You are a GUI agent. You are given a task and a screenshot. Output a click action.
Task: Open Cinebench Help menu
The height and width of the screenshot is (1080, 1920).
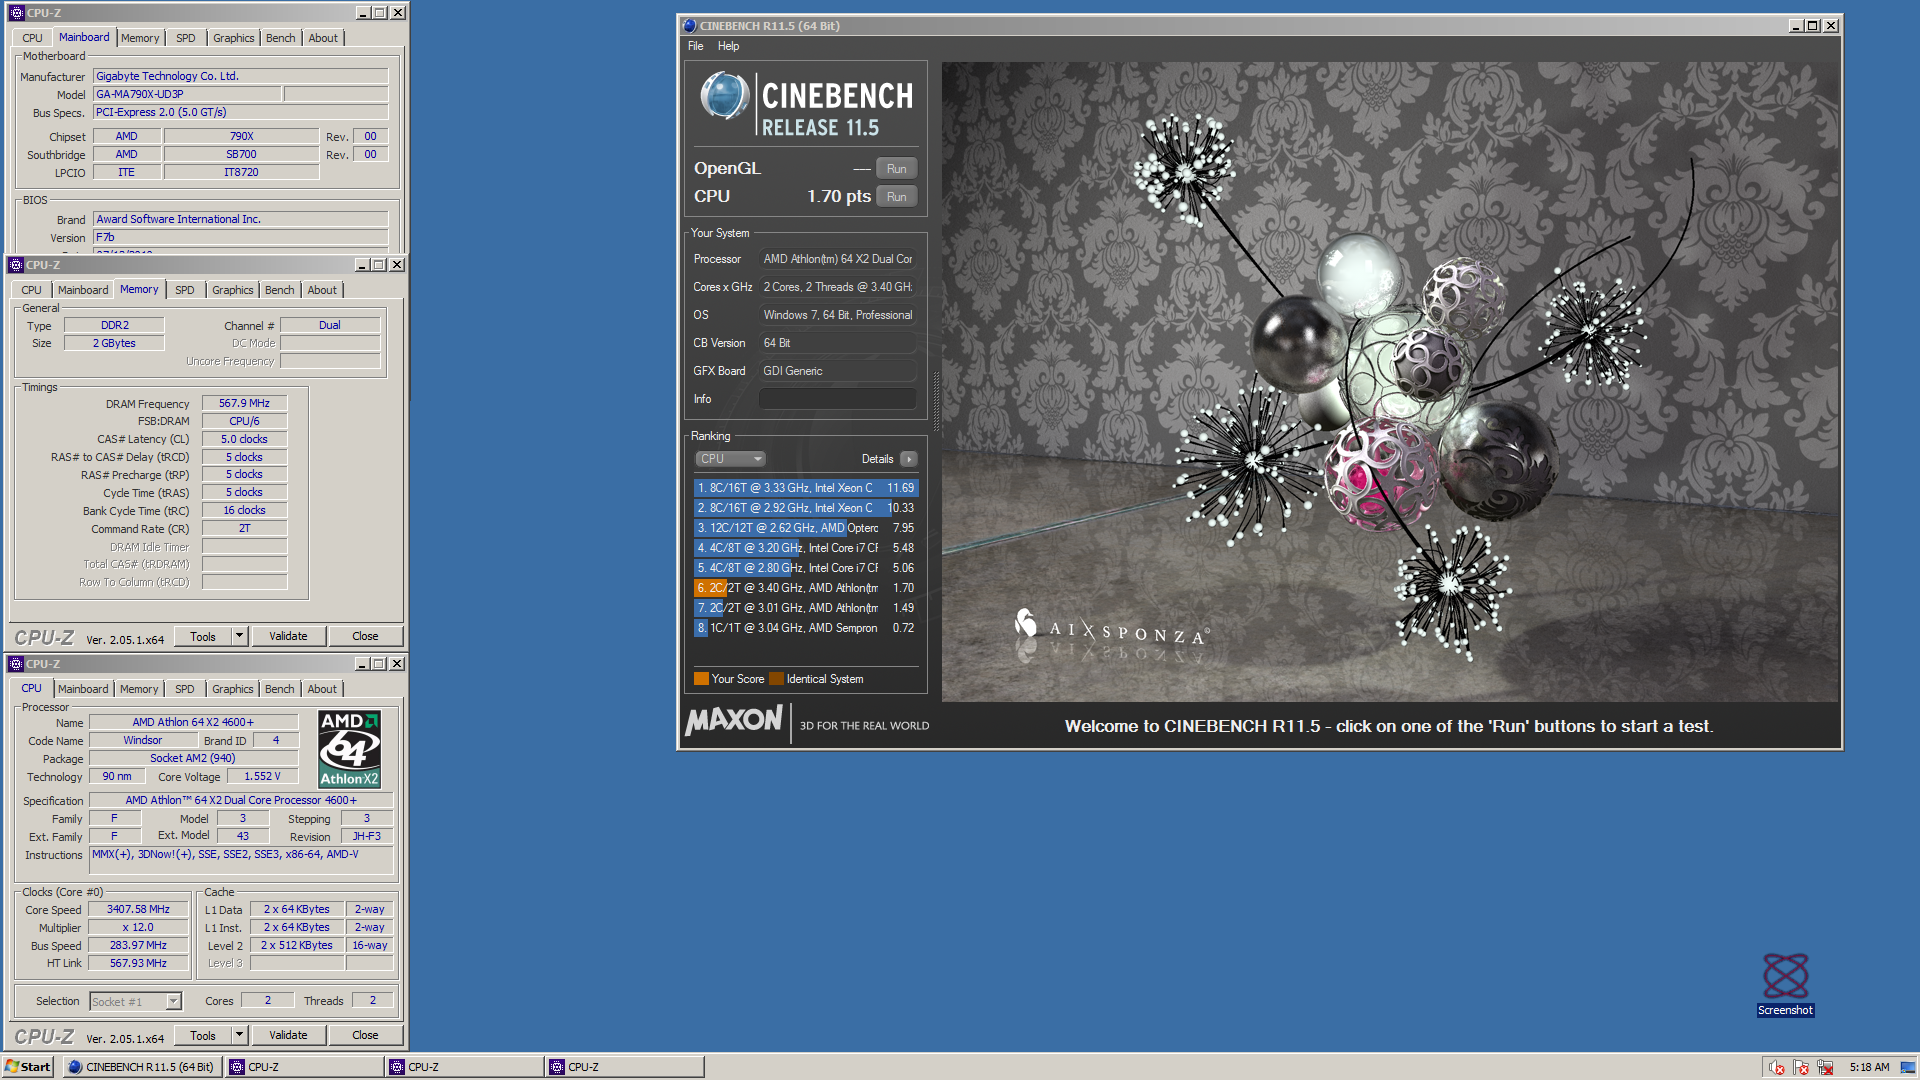(728, 46)
